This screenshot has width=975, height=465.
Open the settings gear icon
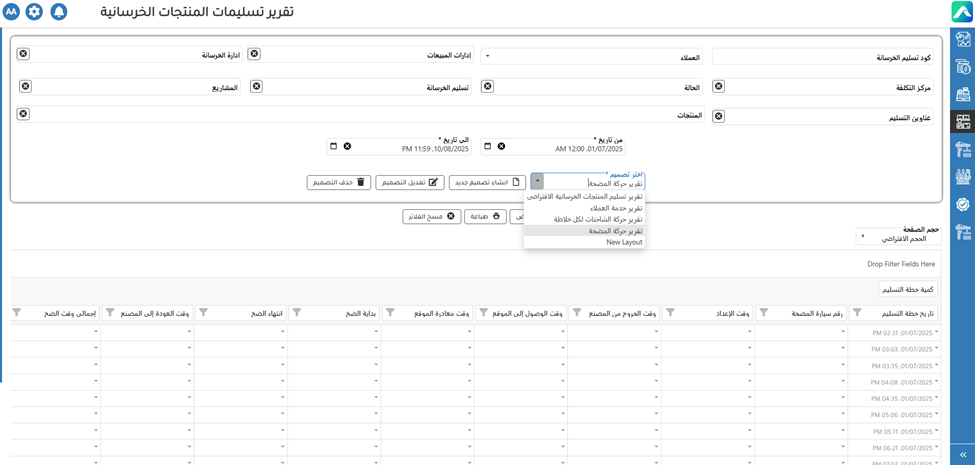[35, 12]
